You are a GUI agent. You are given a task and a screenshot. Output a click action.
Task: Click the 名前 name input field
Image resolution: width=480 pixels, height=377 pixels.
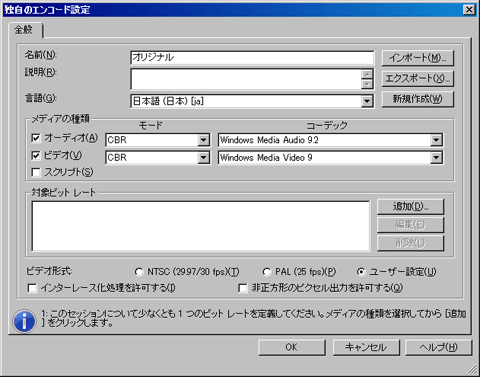(x=252, y=57)
